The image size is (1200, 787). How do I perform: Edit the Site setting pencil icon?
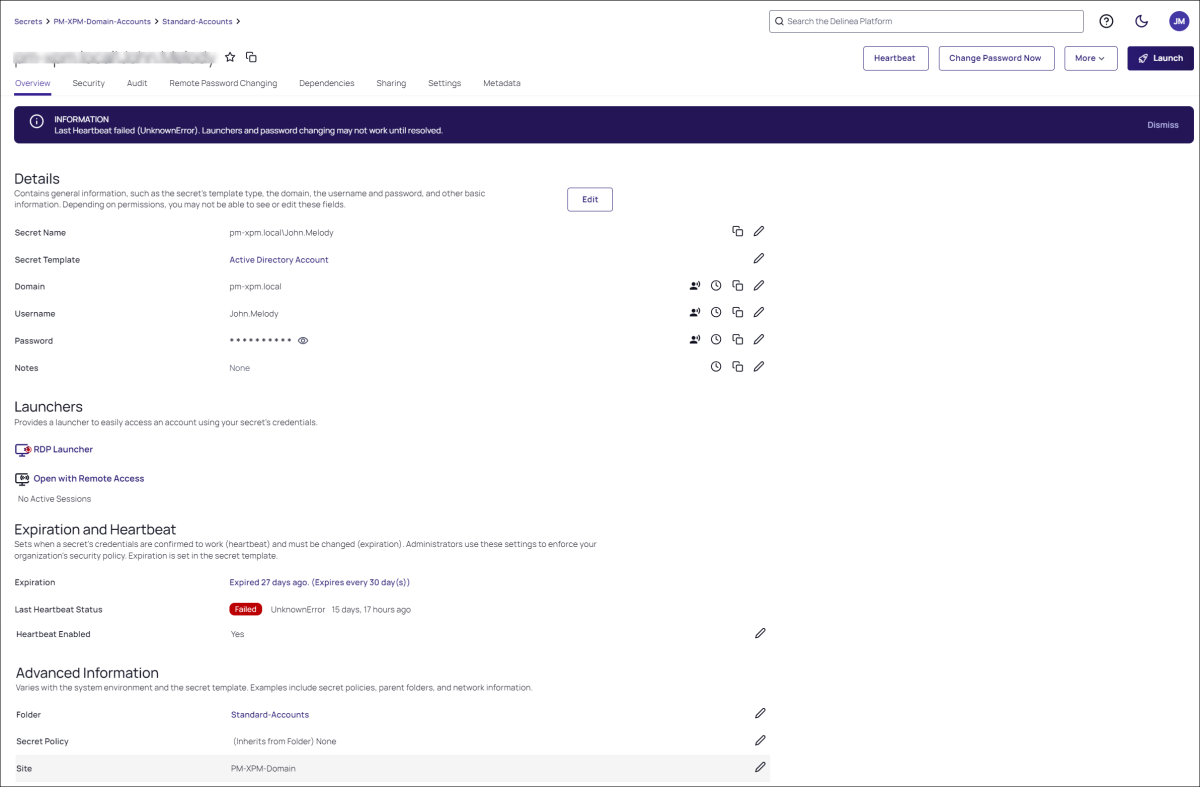(760, 767)
